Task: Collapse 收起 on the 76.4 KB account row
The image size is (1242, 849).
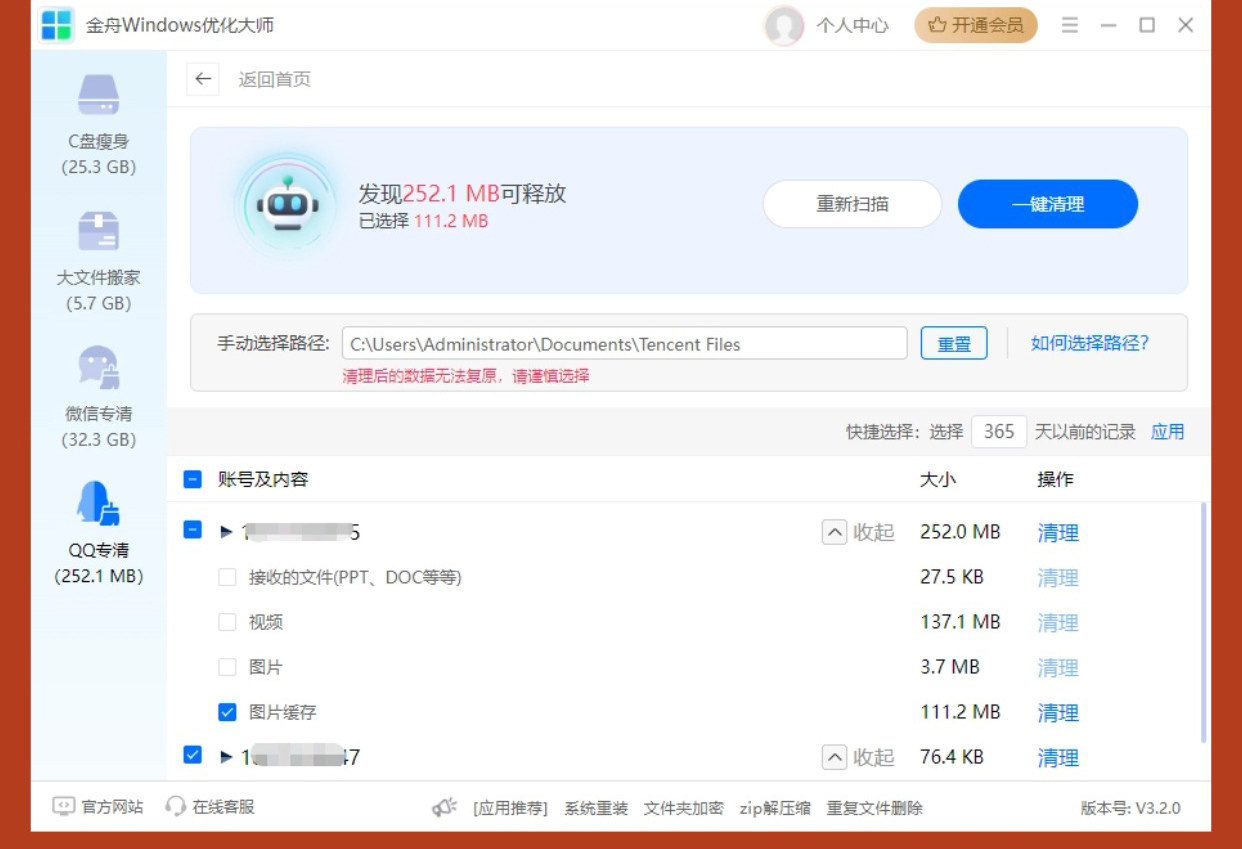Action: point(858,757)
